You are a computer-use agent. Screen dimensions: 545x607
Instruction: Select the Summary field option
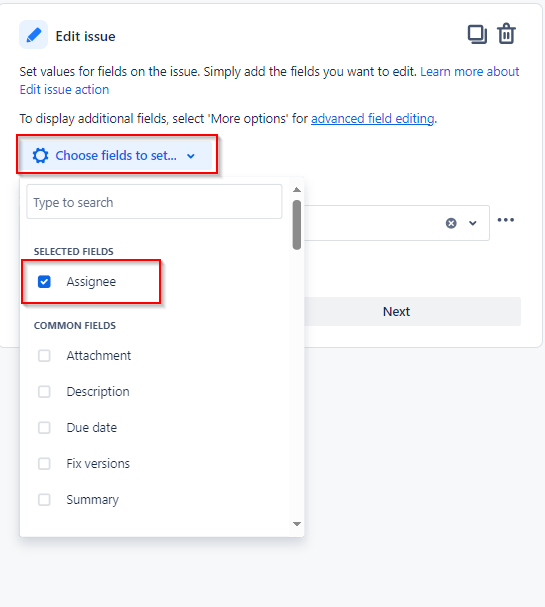coord(93,499)
